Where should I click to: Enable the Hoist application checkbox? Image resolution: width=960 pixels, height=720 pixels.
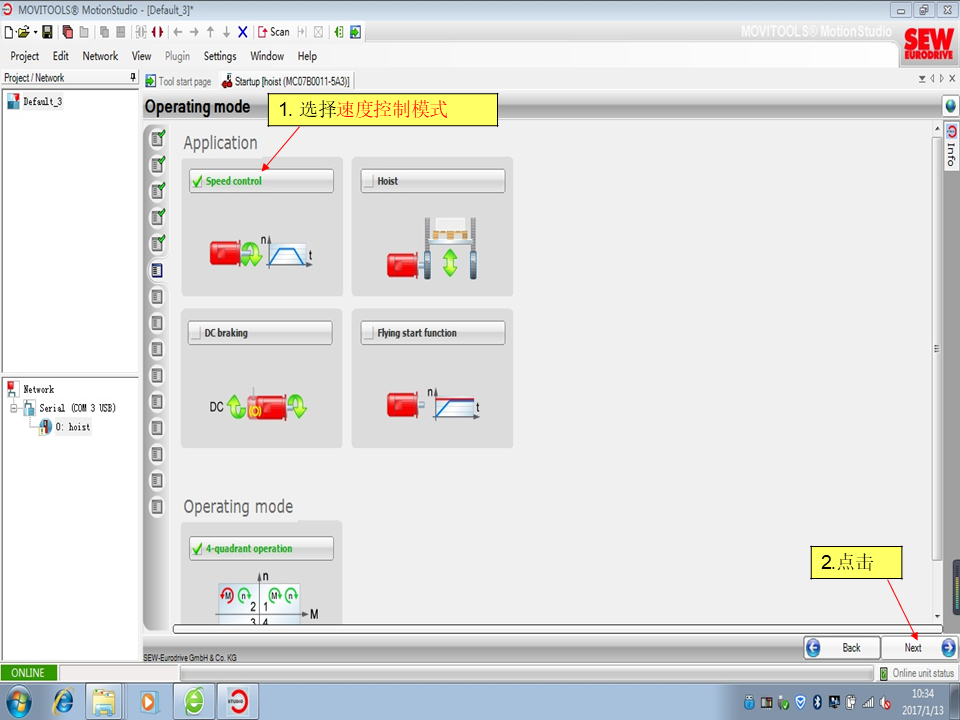pos(369,181)
